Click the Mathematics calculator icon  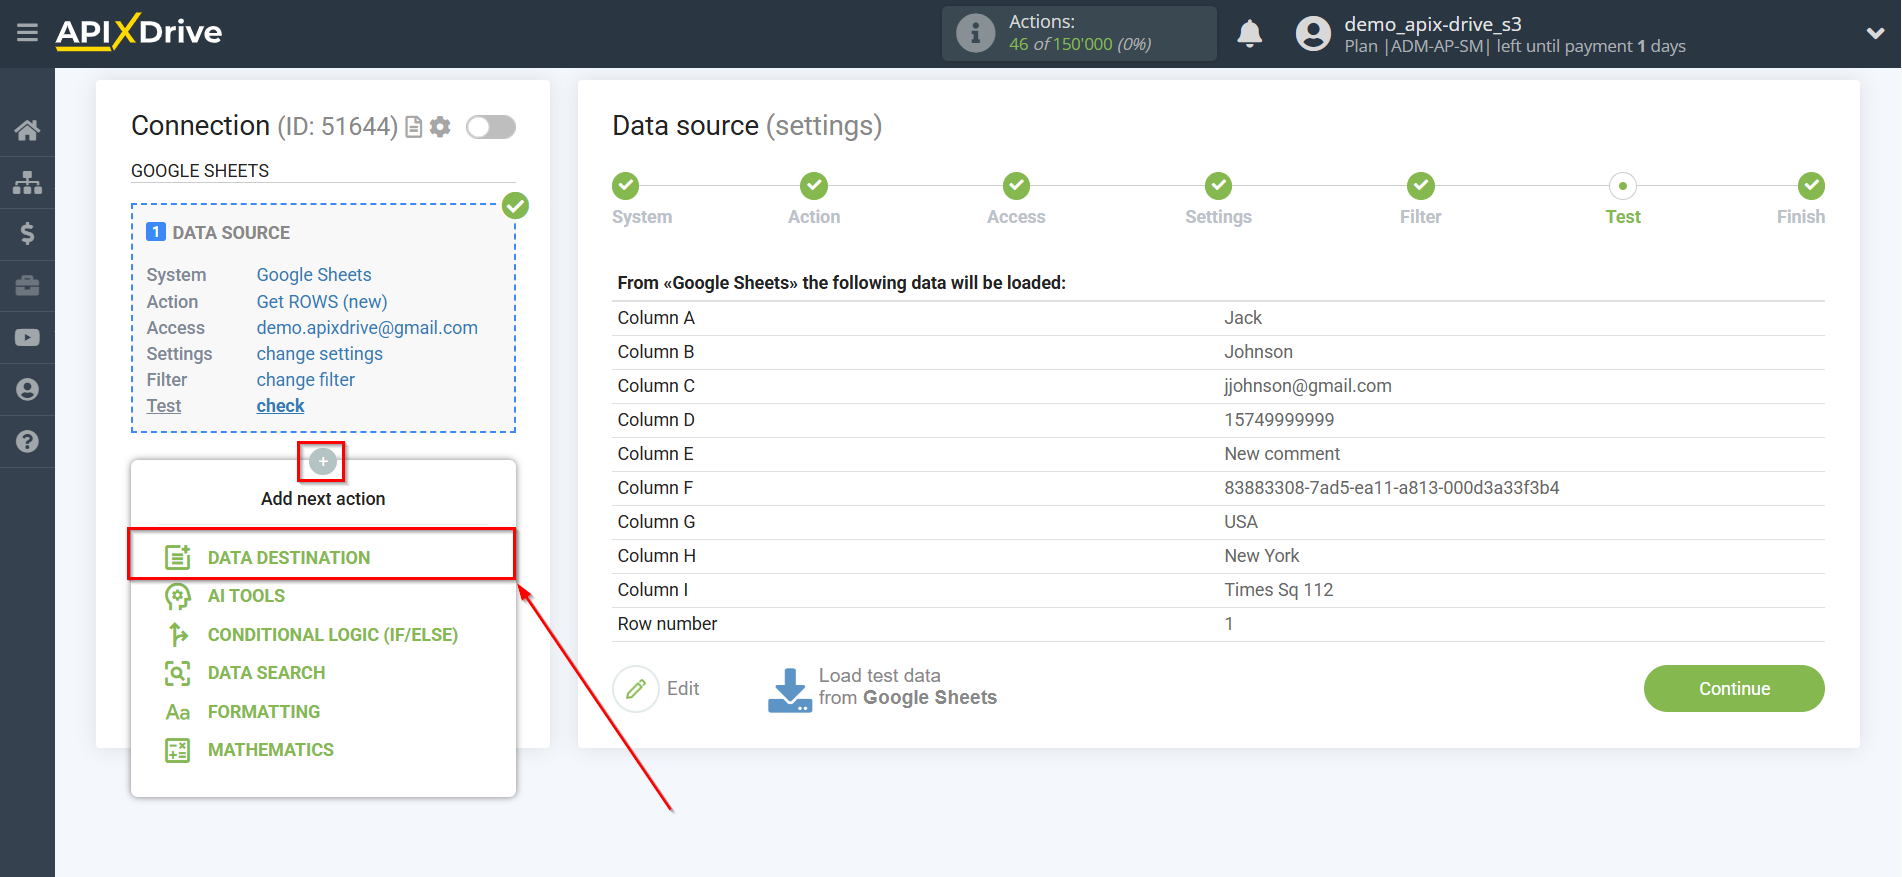[x=177, y=750]
